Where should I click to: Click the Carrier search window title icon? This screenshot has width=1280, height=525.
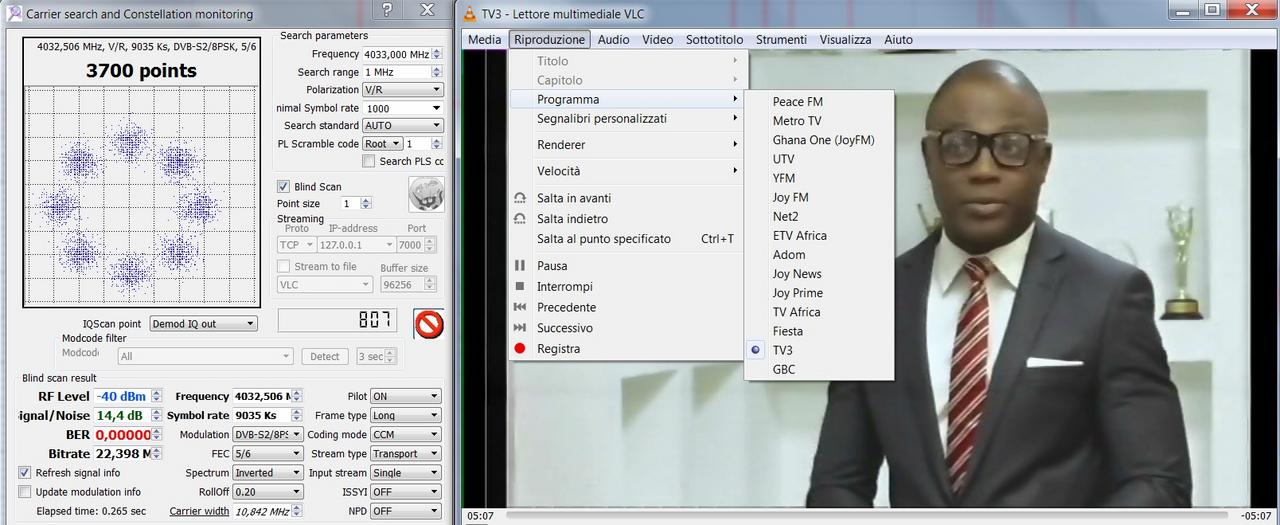tap(14, 14)
